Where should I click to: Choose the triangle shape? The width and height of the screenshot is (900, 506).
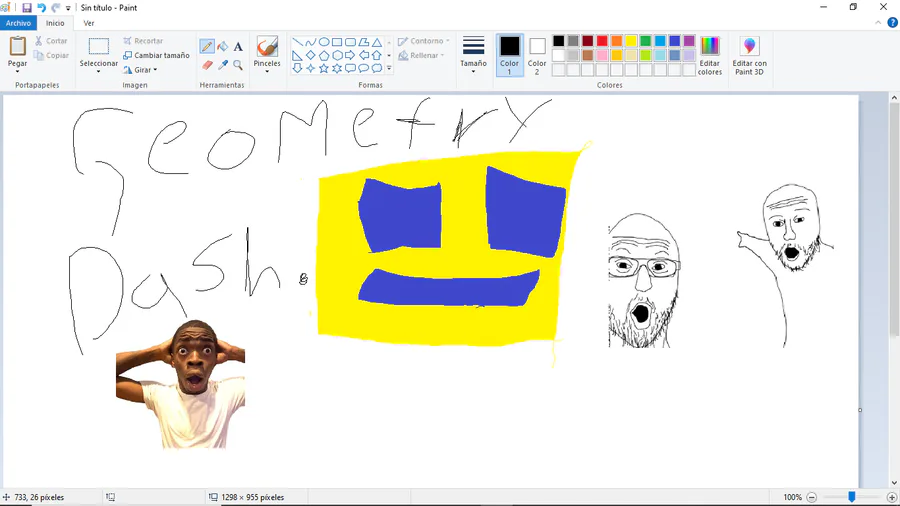click(377, 42)
